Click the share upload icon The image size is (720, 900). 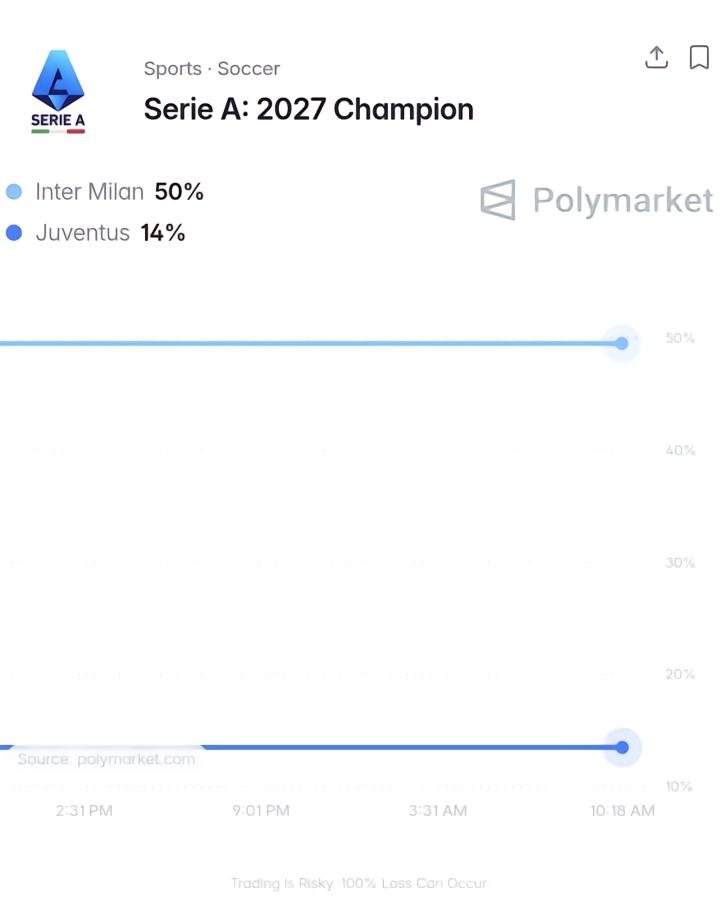coord(656,57)
